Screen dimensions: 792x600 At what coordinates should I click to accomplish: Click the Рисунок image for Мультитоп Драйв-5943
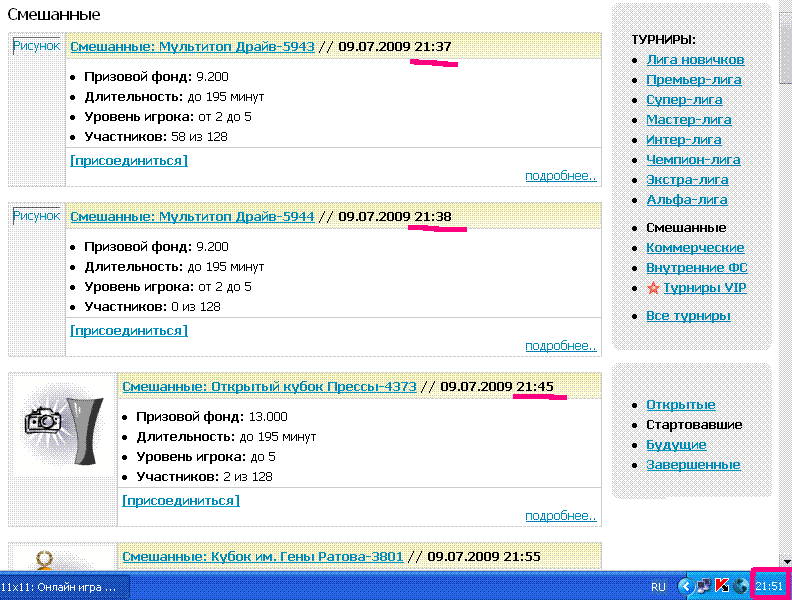click(x=37, y=46)
